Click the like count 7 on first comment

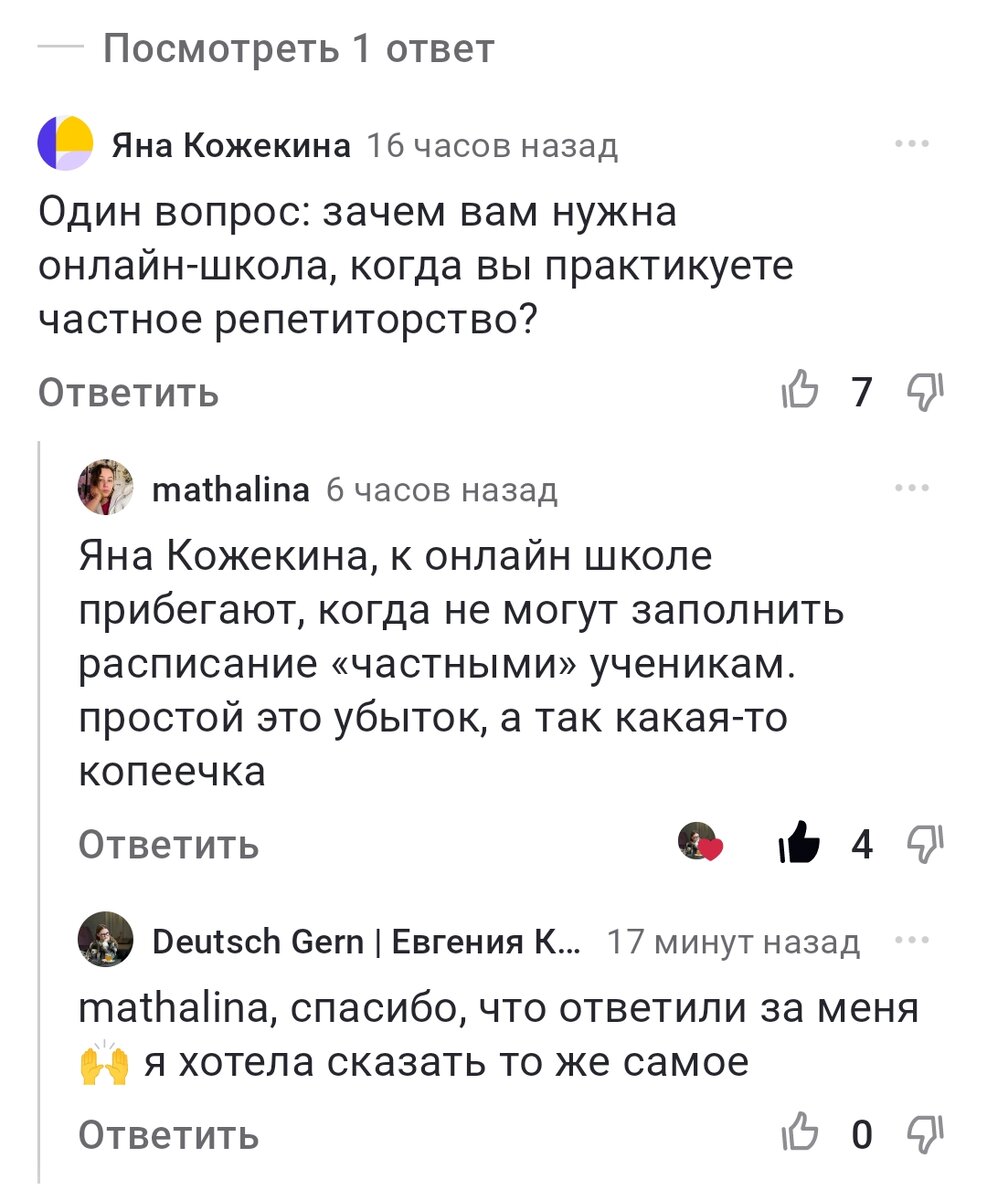(x=862, y=392)
